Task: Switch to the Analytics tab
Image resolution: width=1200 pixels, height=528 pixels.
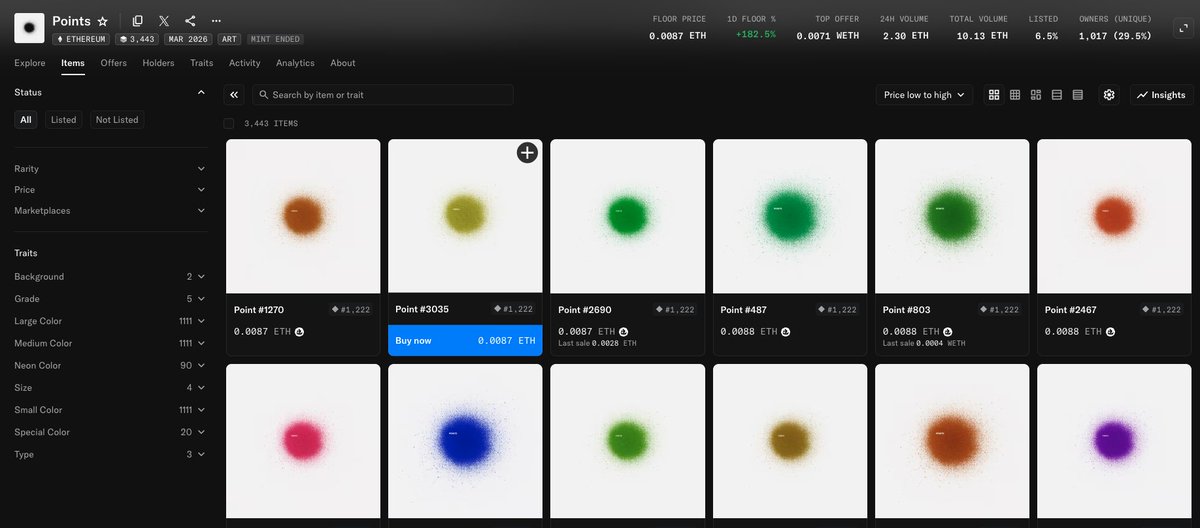Action: (295, 63)
